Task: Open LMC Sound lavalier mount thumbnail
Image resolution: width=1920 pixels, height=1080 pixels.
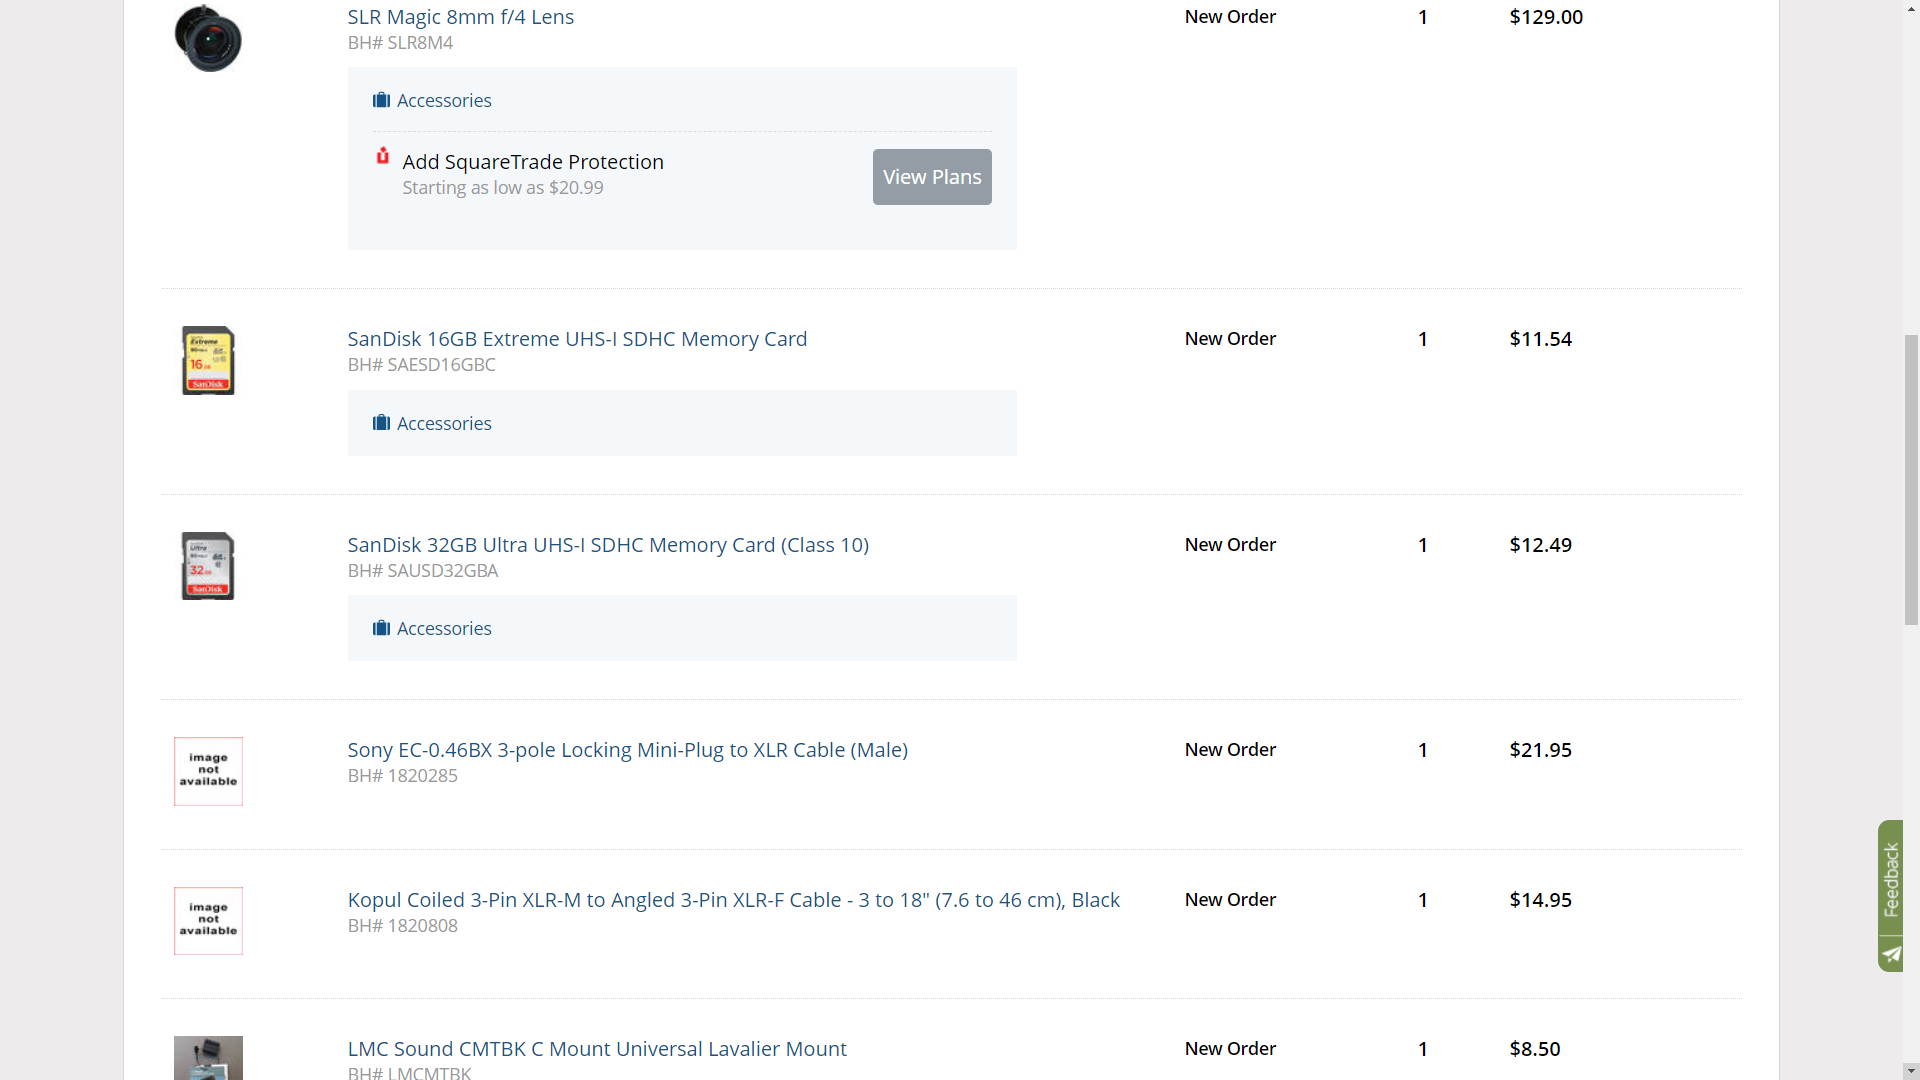Action: coord(208,1057)
